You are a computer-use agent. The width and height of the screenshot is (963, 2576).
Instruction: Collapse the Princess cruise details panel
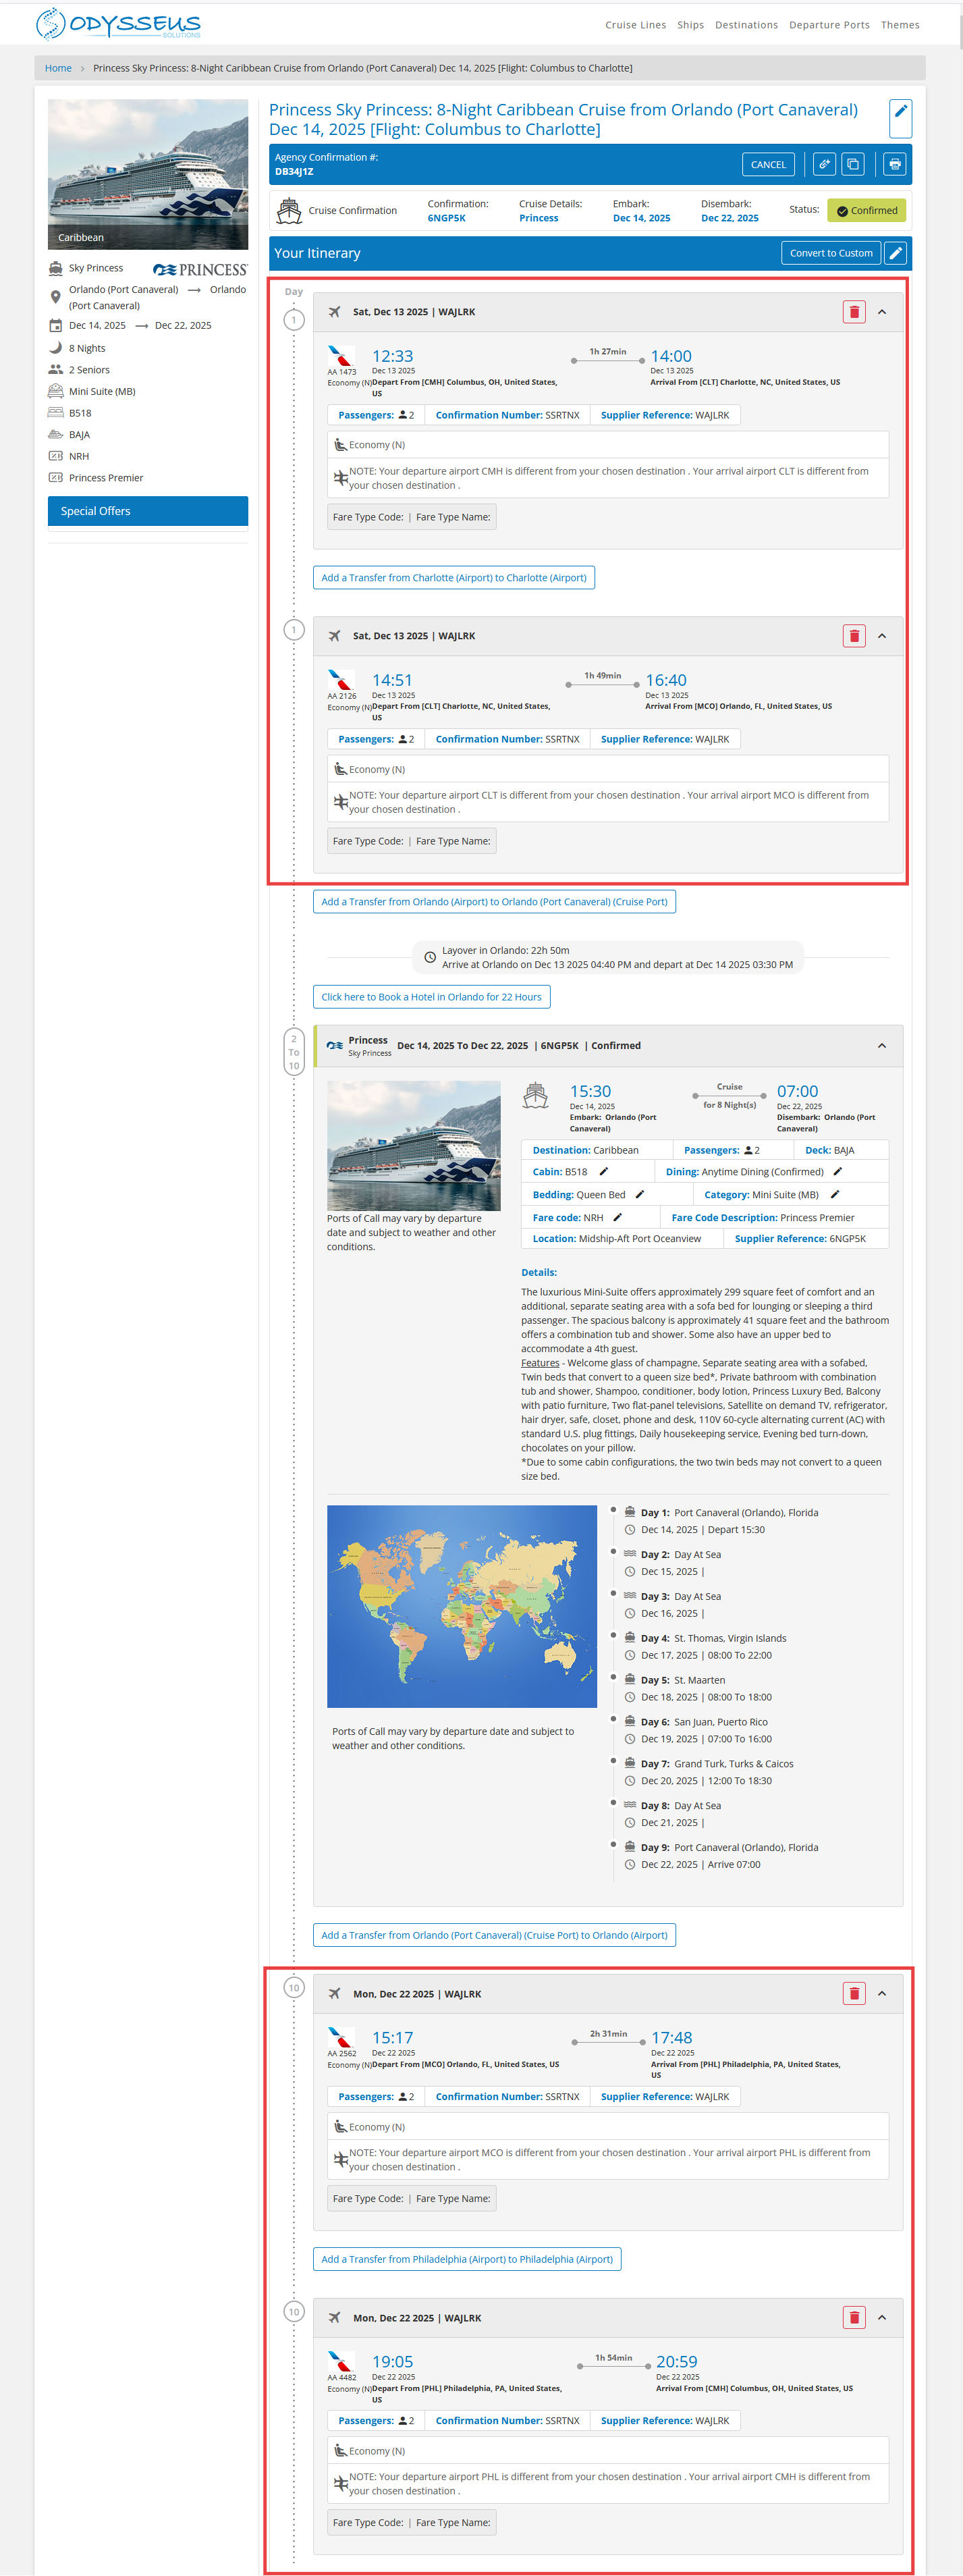pyautogui.click(x=882, y=1045)
